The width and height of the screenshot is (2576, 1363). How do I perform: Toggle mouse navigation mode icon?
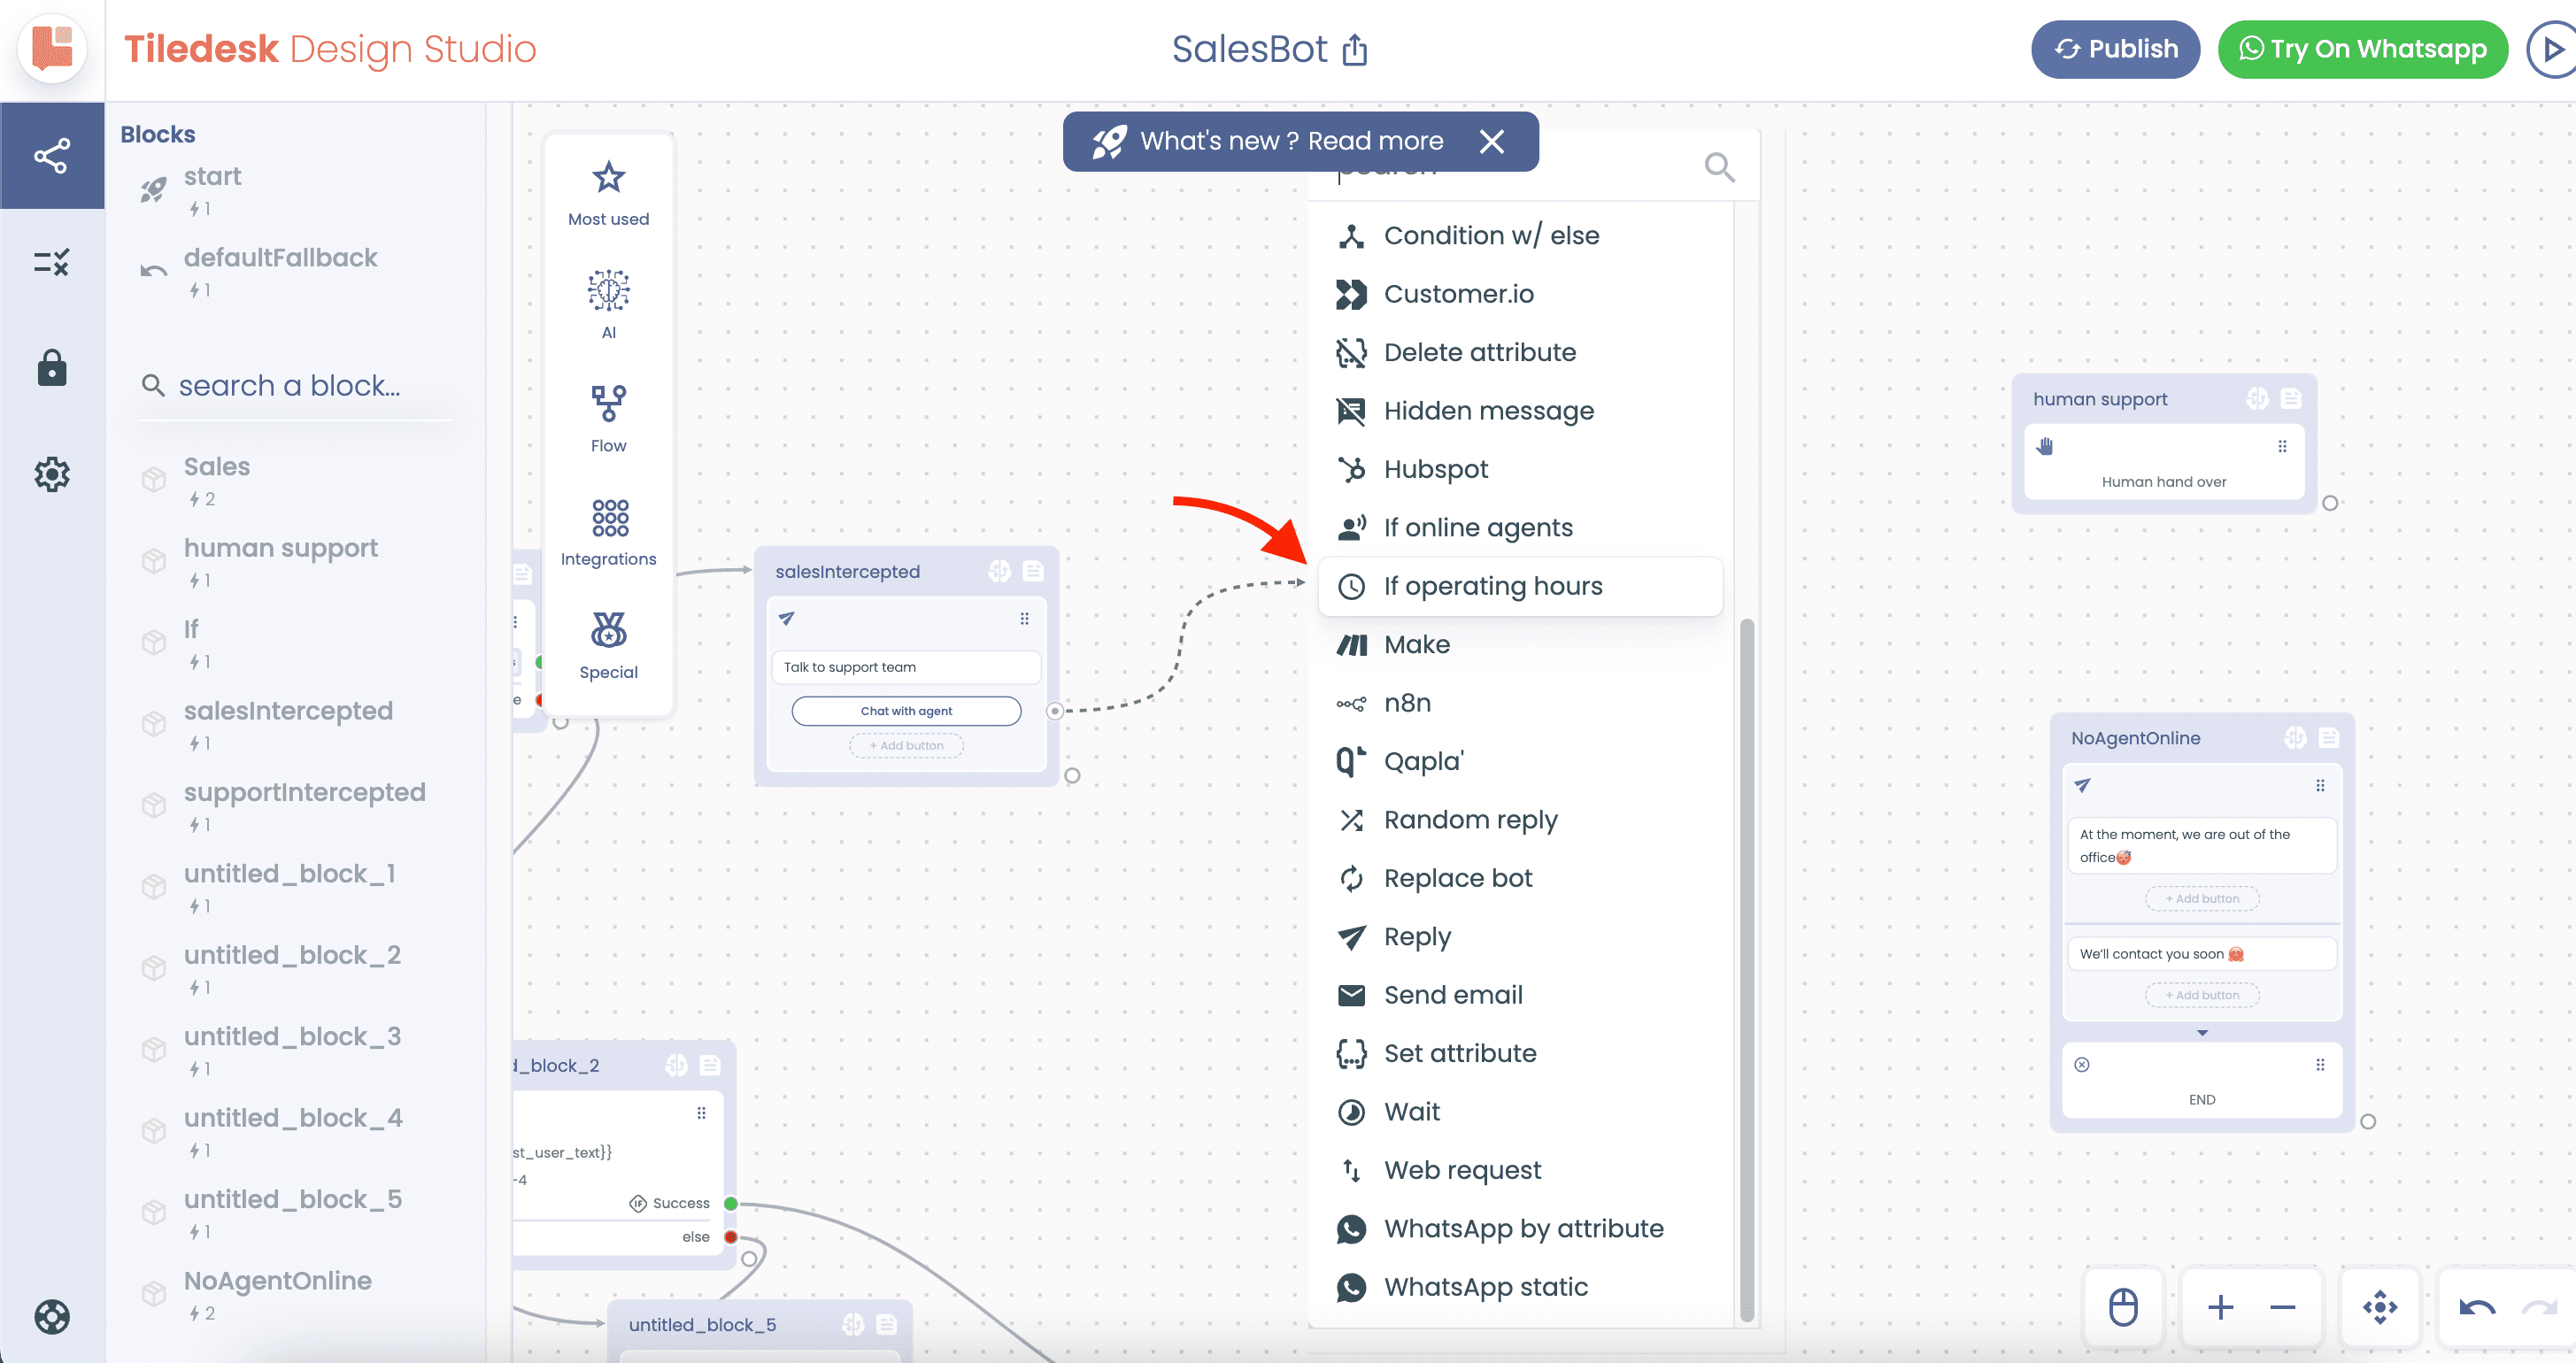[2123, 1307]
